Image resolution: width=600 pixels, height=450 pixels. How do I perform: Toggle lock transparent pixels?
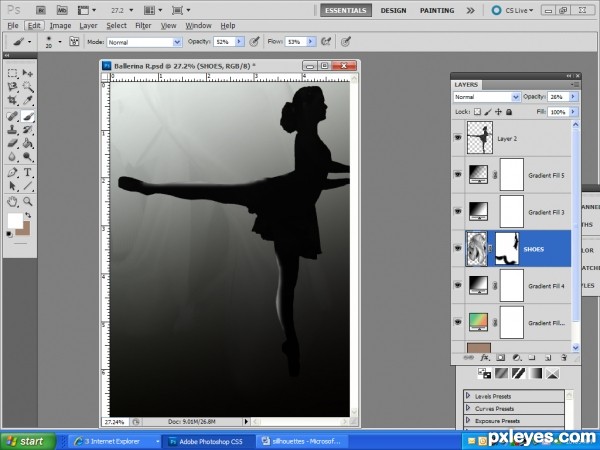point(477,112)
